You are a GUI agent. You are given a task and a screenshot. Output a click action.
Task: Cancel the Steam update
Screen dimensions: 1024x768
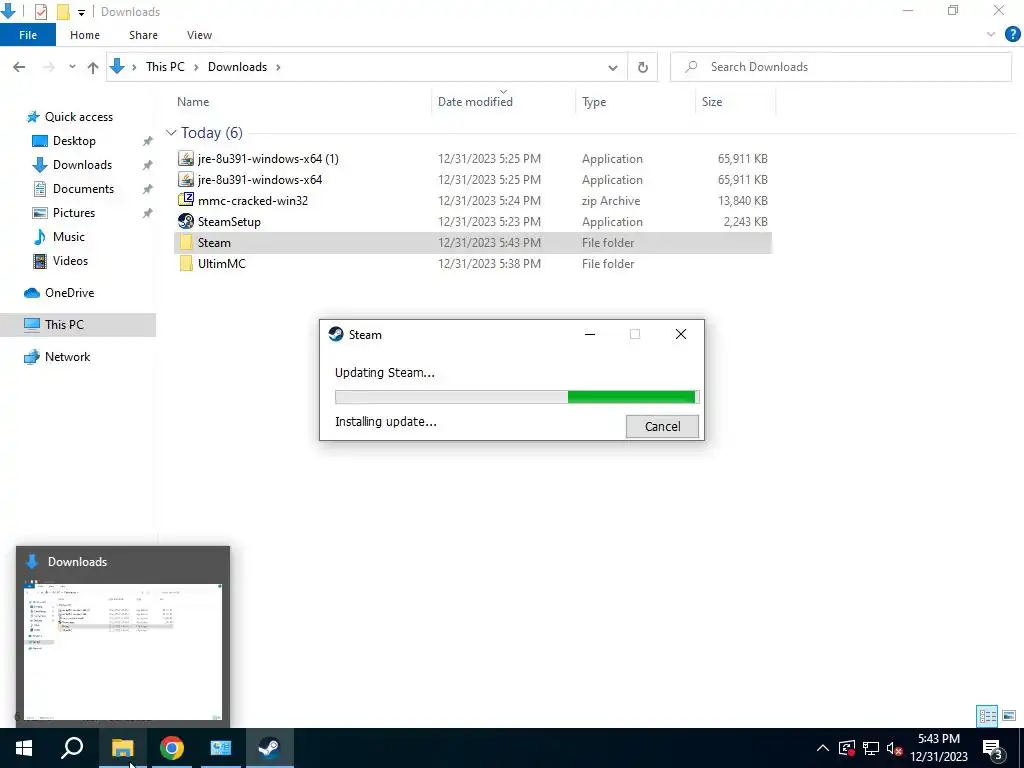(662, 426)
